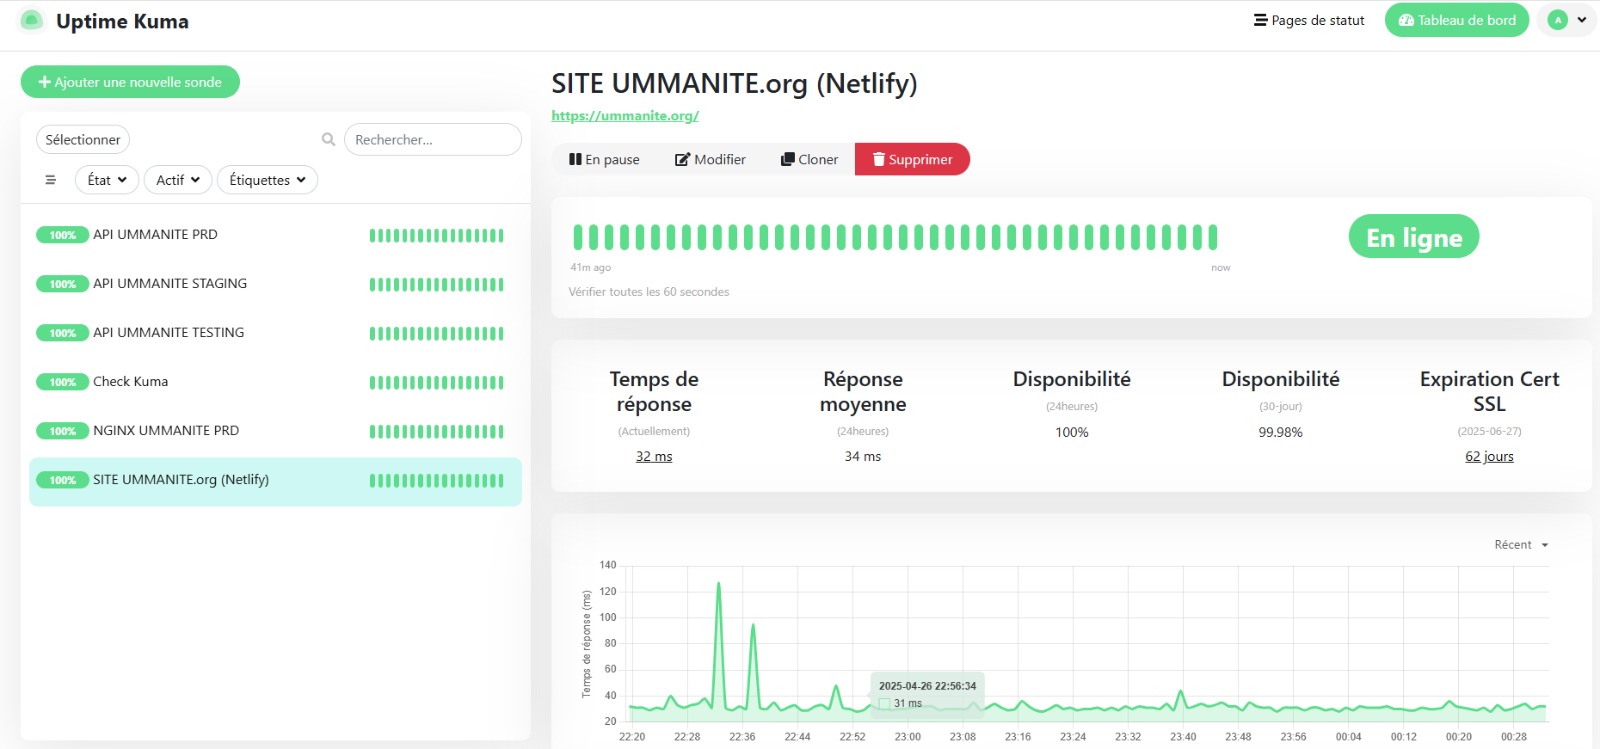Viewport: 1600px width, 749px height.
Task: Expand the Actif filter dropdown
Action: pyautogui.click(x=178, y=180)
